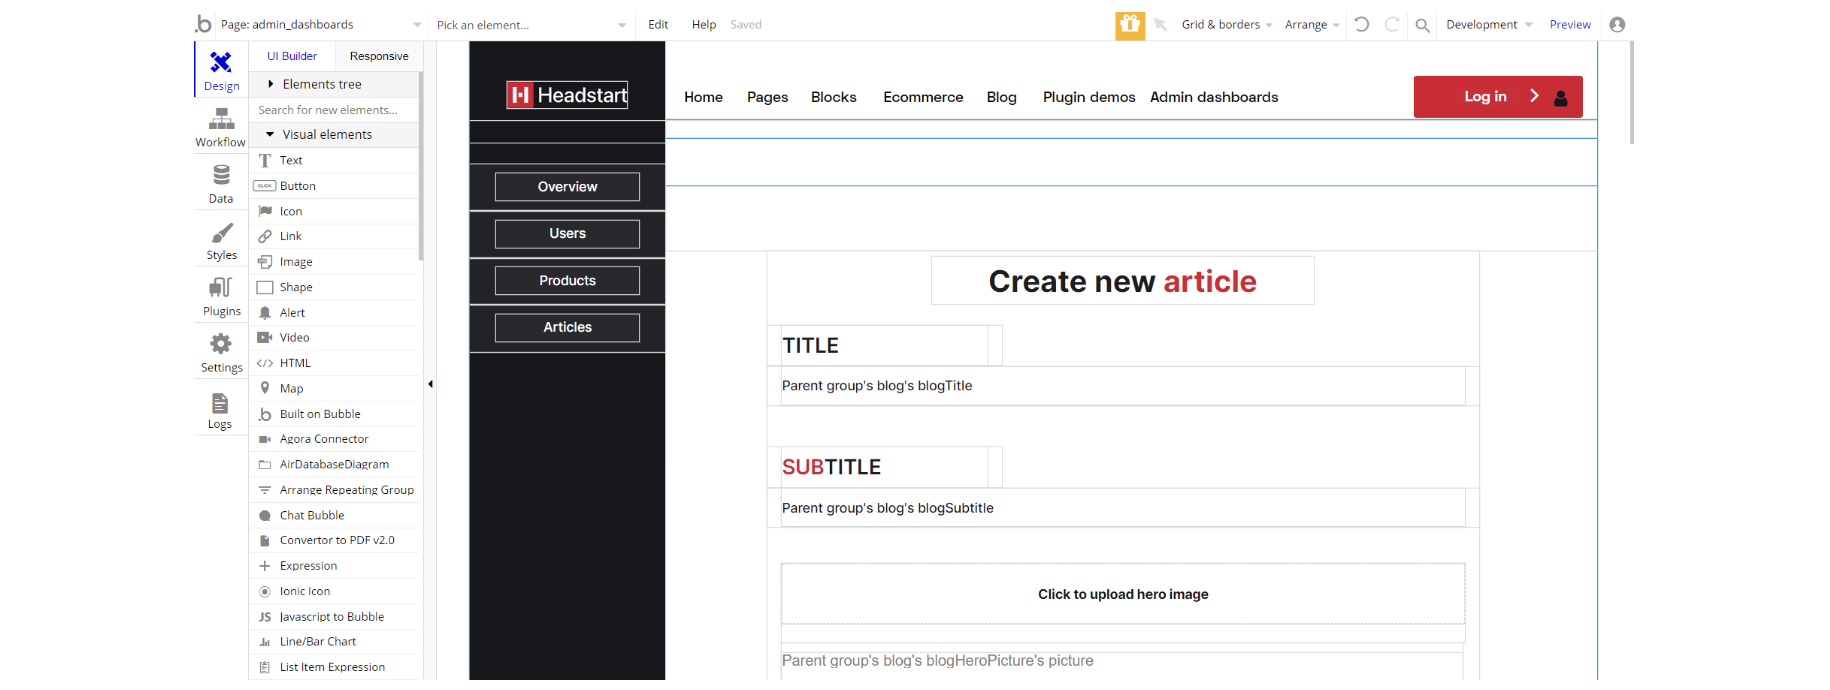Select the AirDatabaseDiagram element
The image size is (1830, 690).
pyautogui.click(x=335, y=464)
